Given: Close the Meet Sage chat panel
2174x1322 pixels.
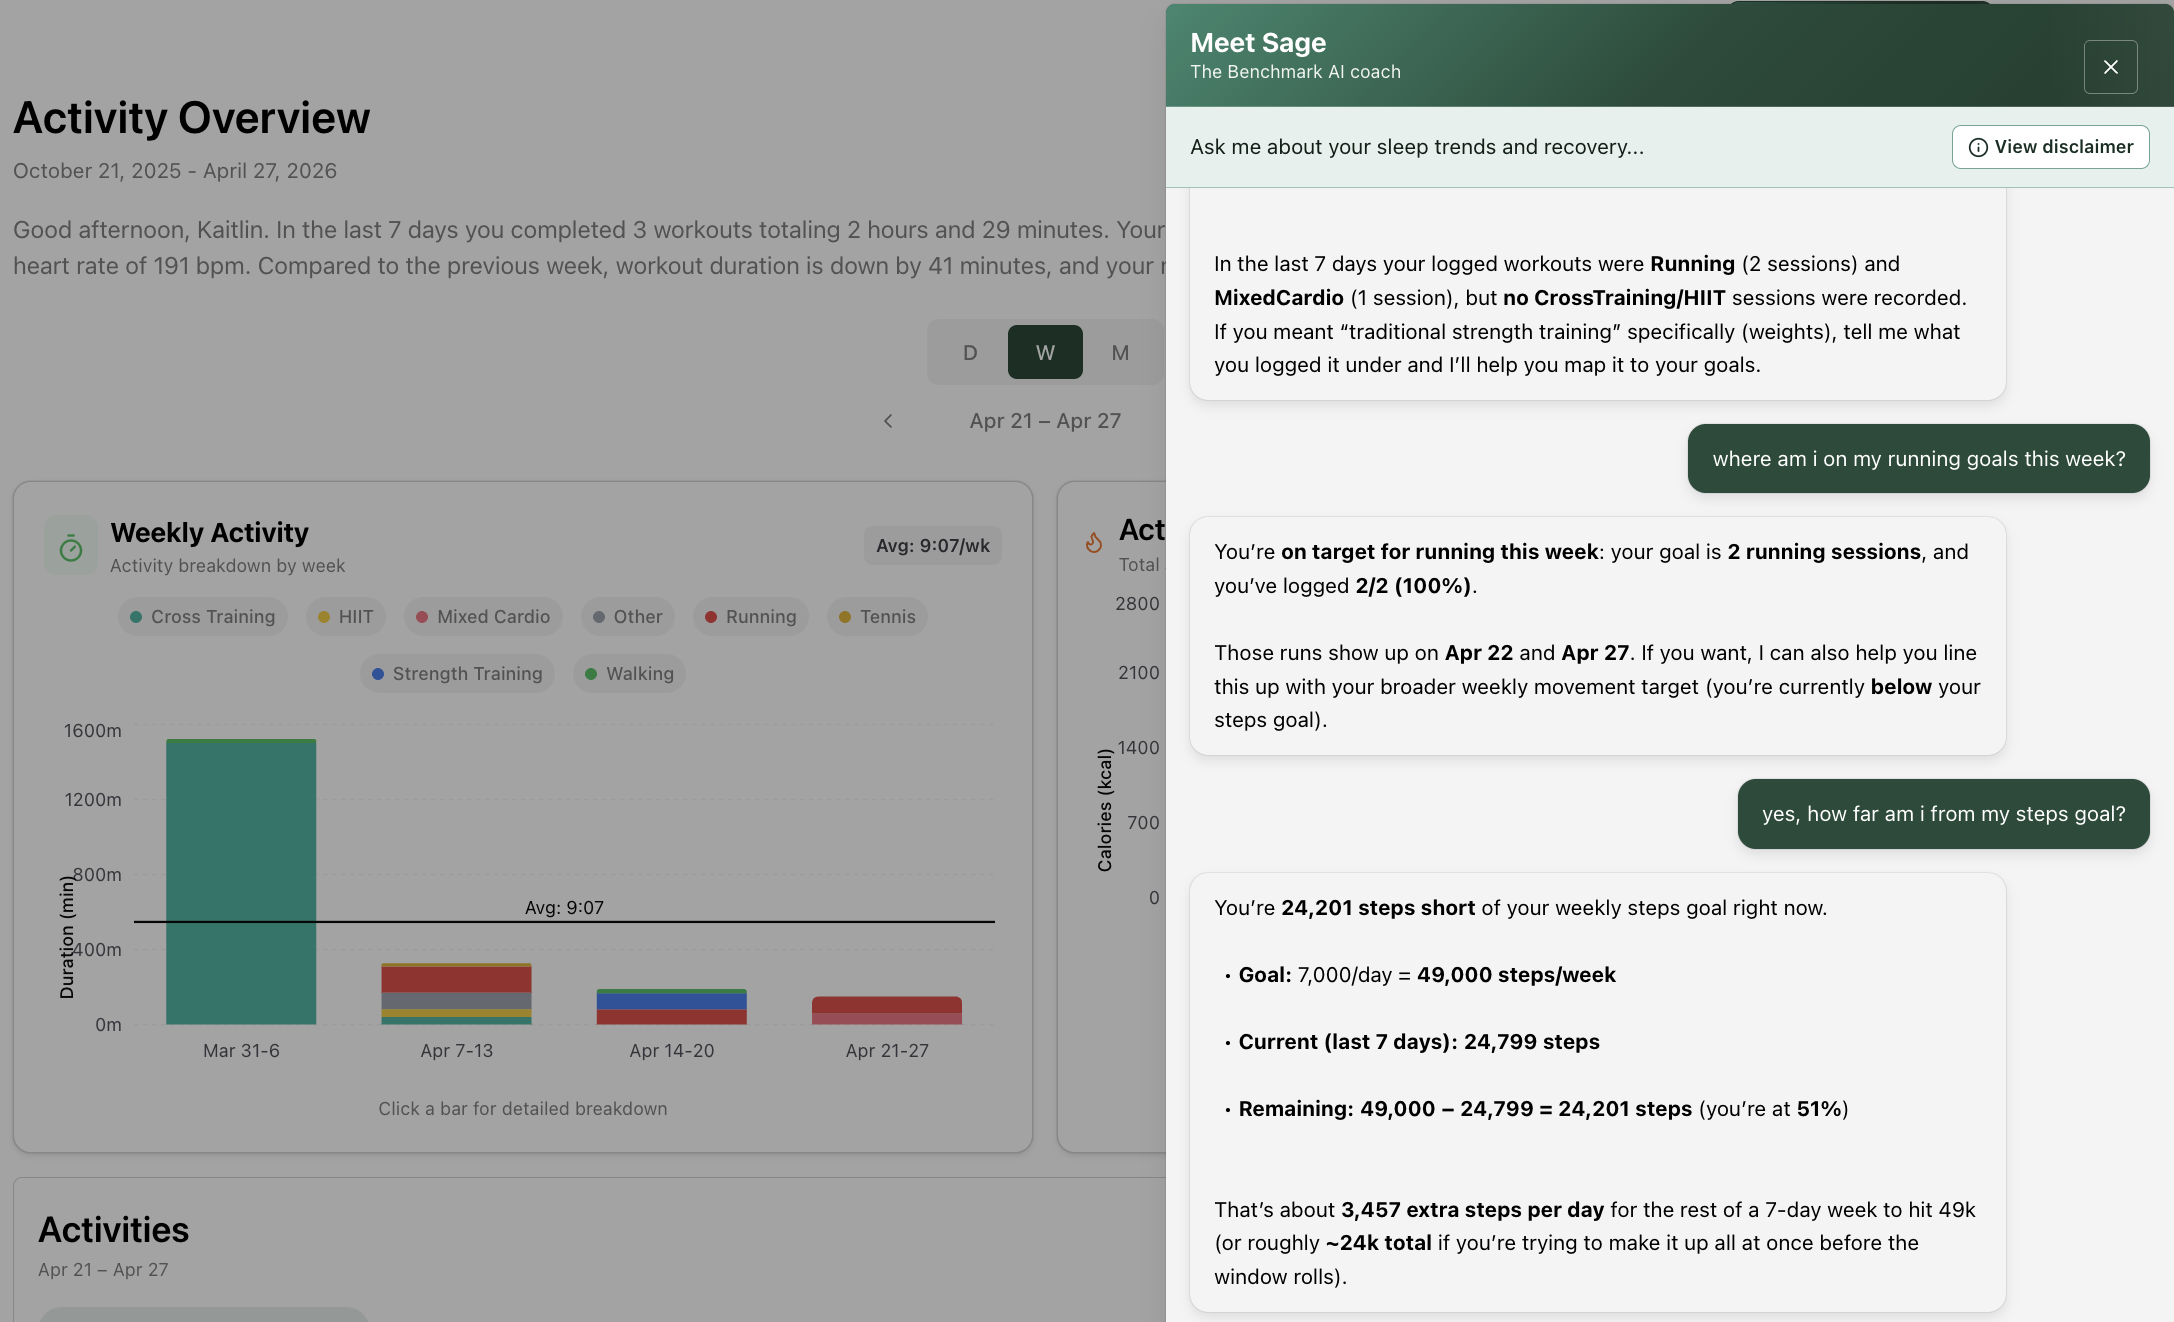Looking at the screenshot, I should 2110,67.
